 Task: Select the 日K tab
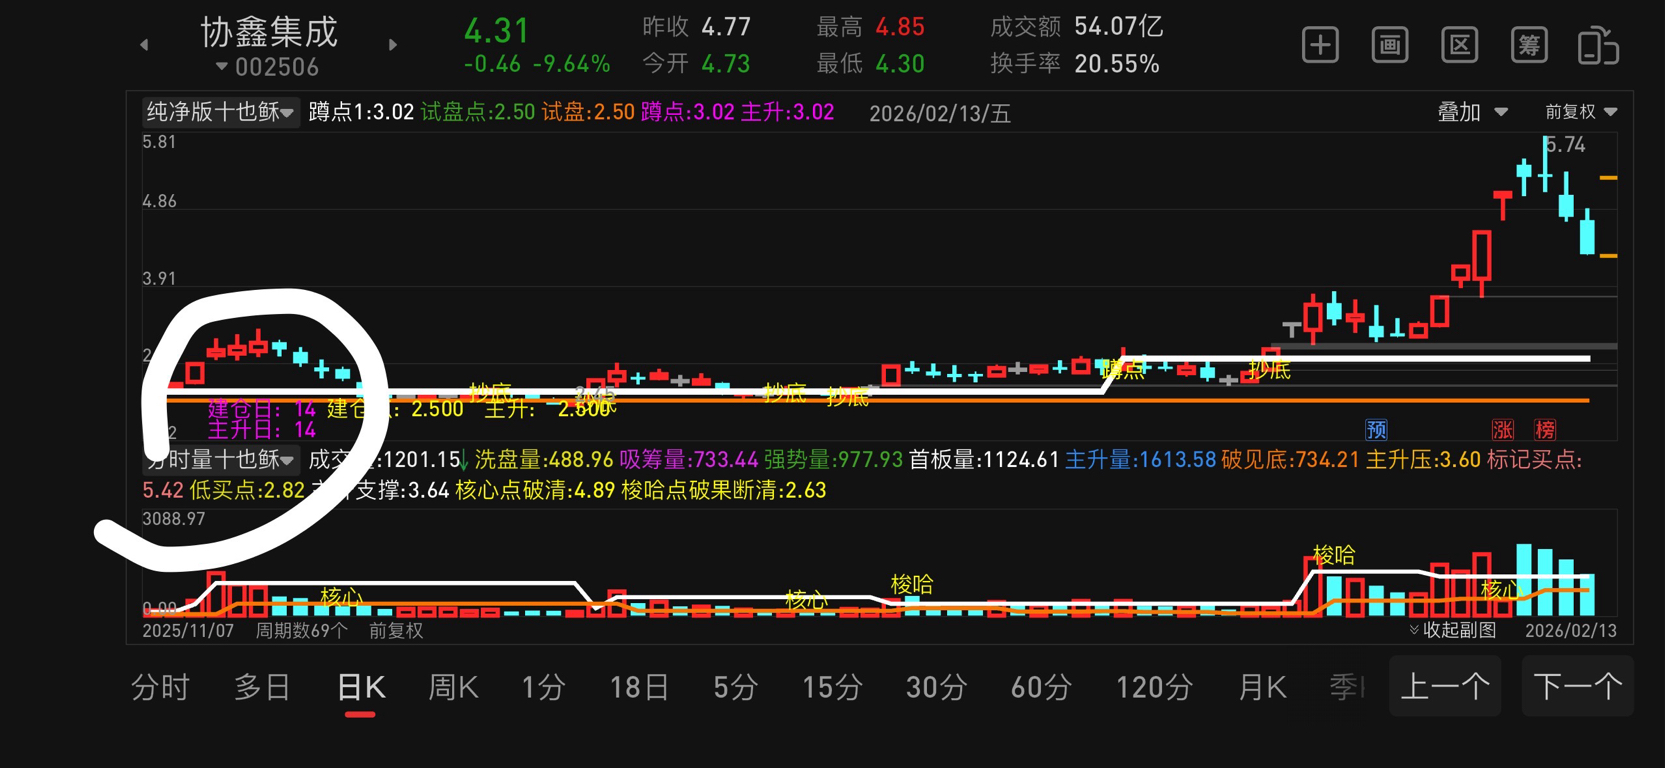[x=361, y=688]
